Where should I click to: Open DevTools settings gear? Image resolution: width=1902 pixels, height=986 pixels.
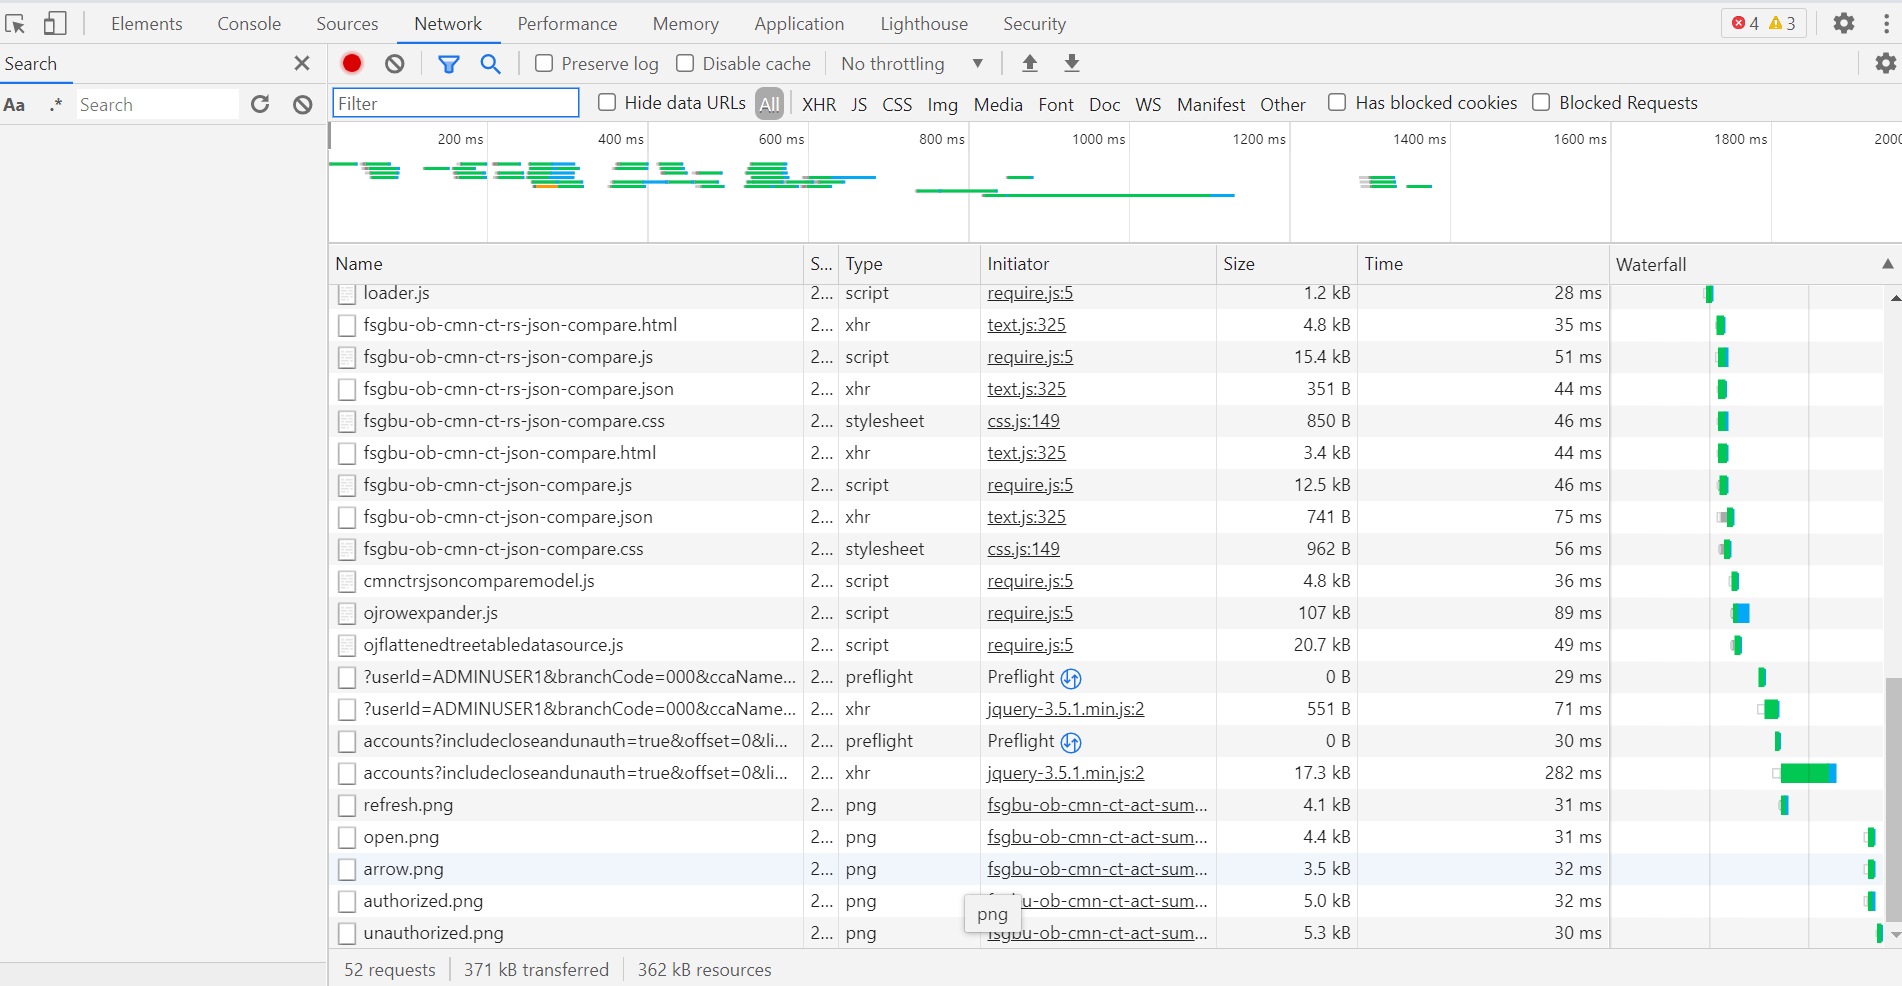[1844, 23]
